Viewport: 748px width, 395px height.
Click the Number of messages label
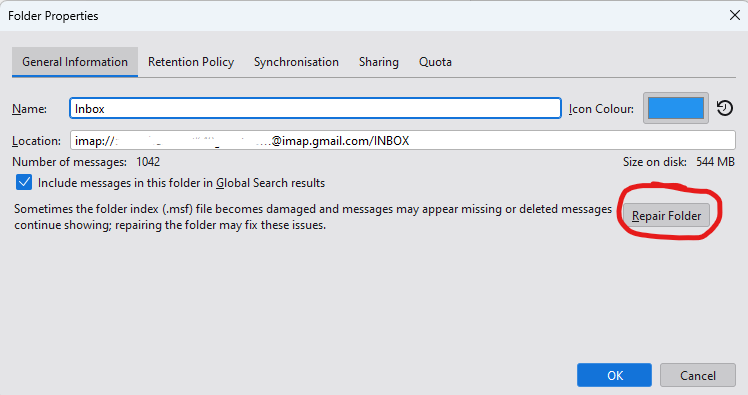[70, 162]
